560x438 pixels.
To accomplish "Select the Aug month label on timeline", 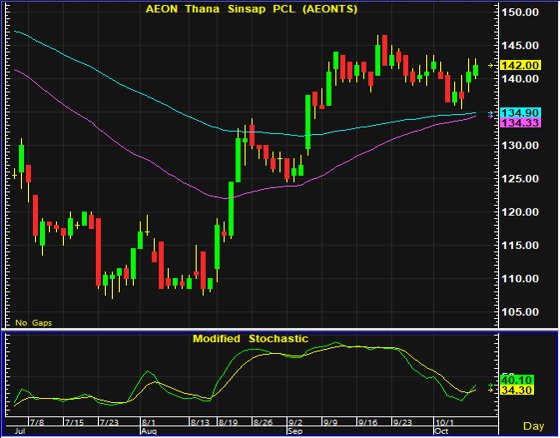I will (148, 431).
